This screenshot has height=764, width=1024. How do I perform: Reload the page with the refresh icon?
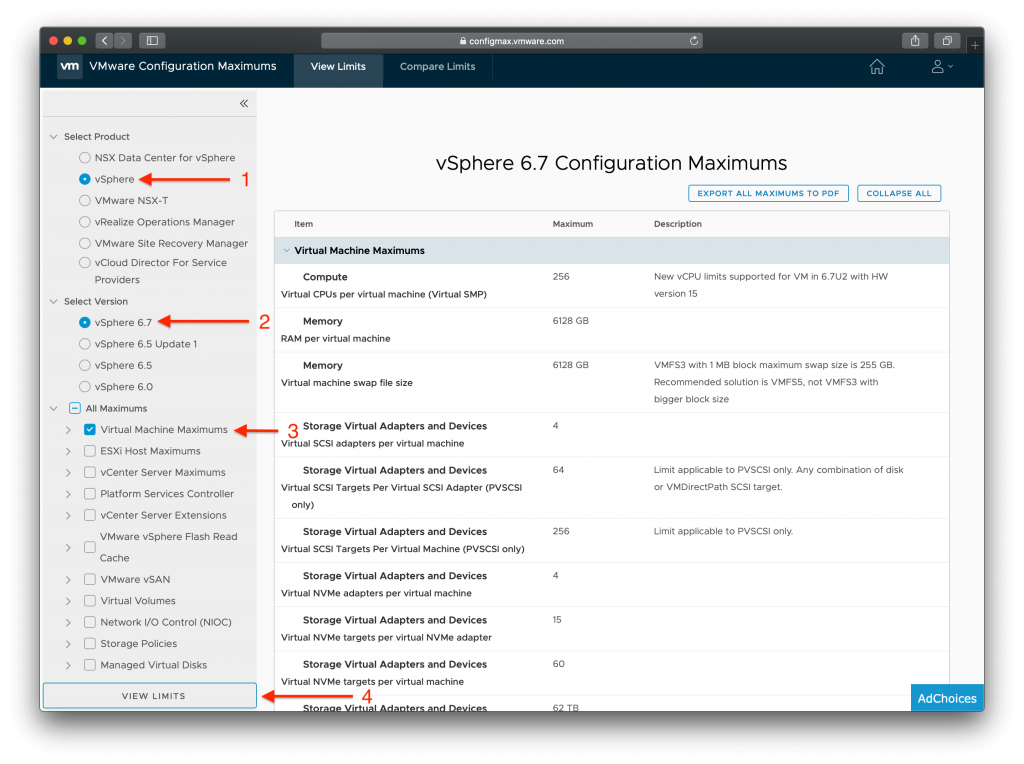(x=694, y=40)
